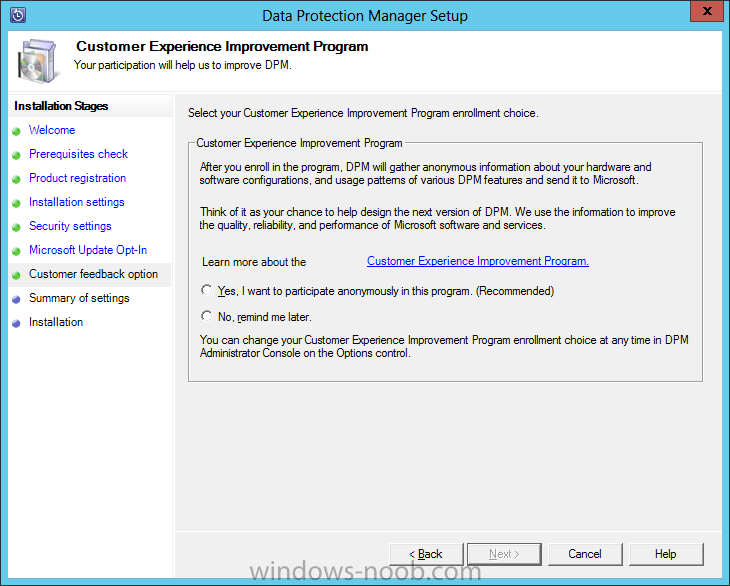Click the setup disc and box icon
This screenshot has height=586, width=730.
(38, 61)
